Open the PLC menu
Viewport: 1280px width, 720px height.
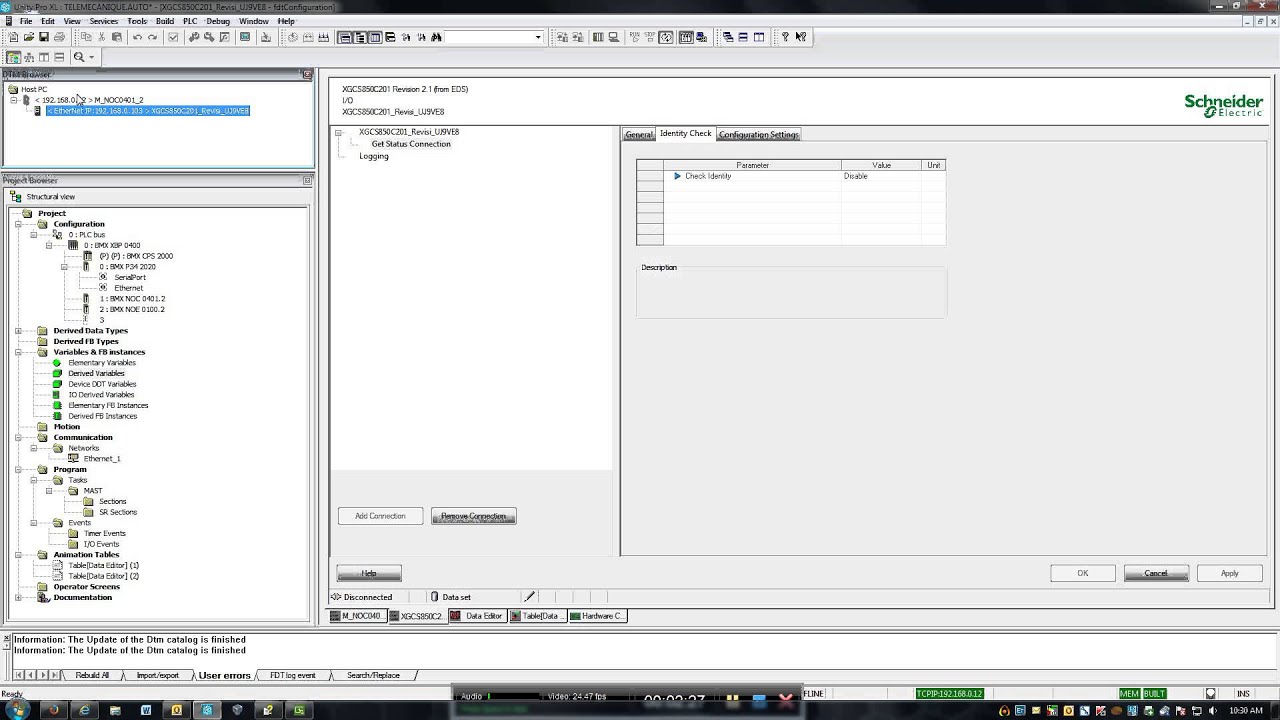[x=190, y=21]
